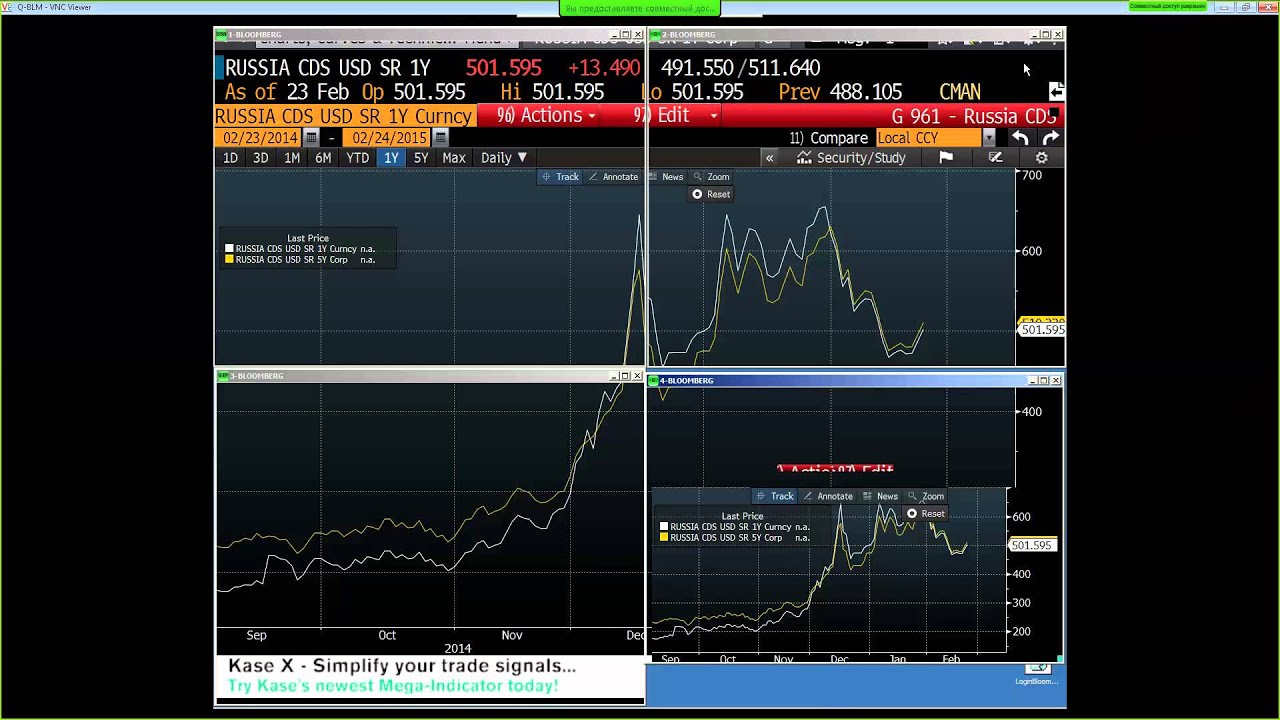Open the 97) Edit dropdown menu
The image size is (1280, 720).
[x=678, y=116]
